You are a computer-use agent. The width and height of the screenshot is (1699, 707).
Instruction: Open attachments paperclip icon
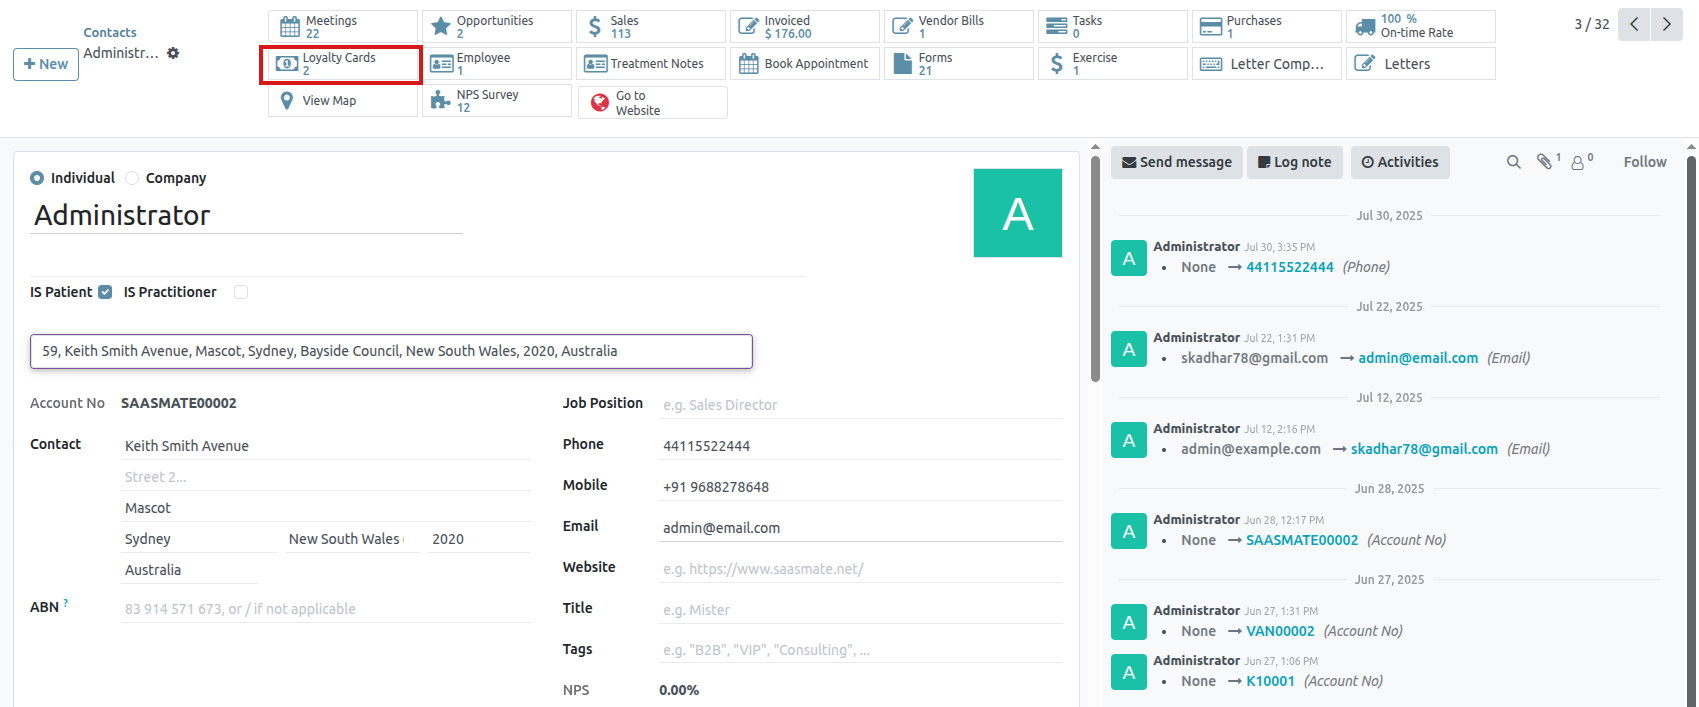1545,162
